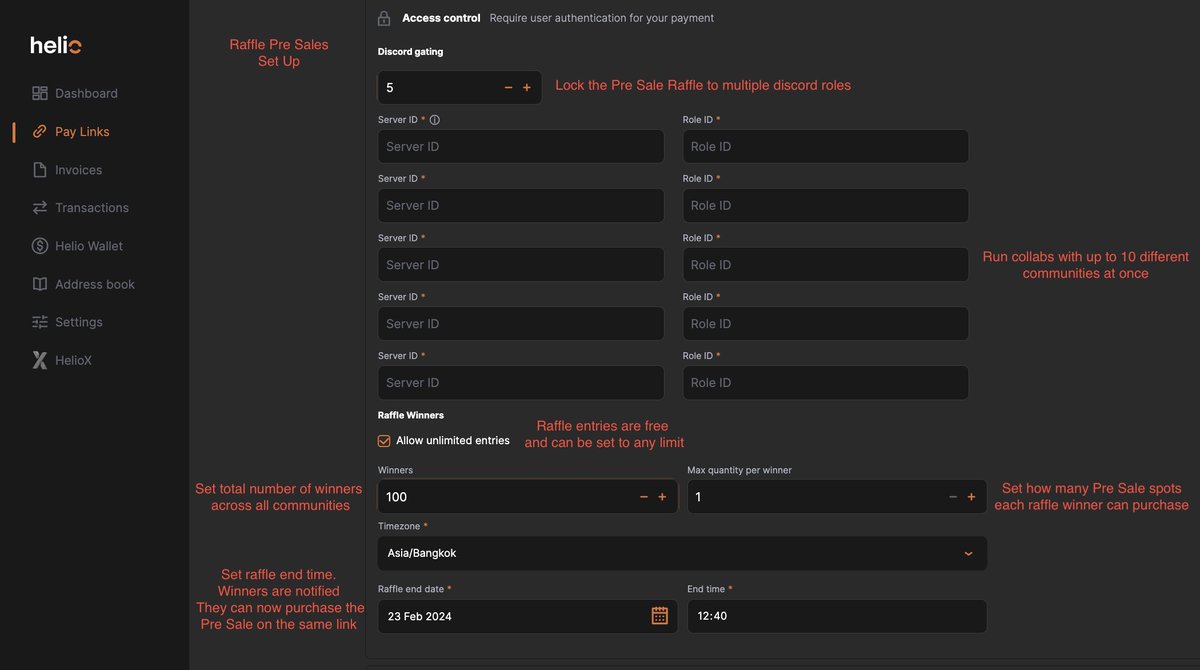Click the fourth Role ID field
This screenshot has width=1200, height=670.
[825, 323]
